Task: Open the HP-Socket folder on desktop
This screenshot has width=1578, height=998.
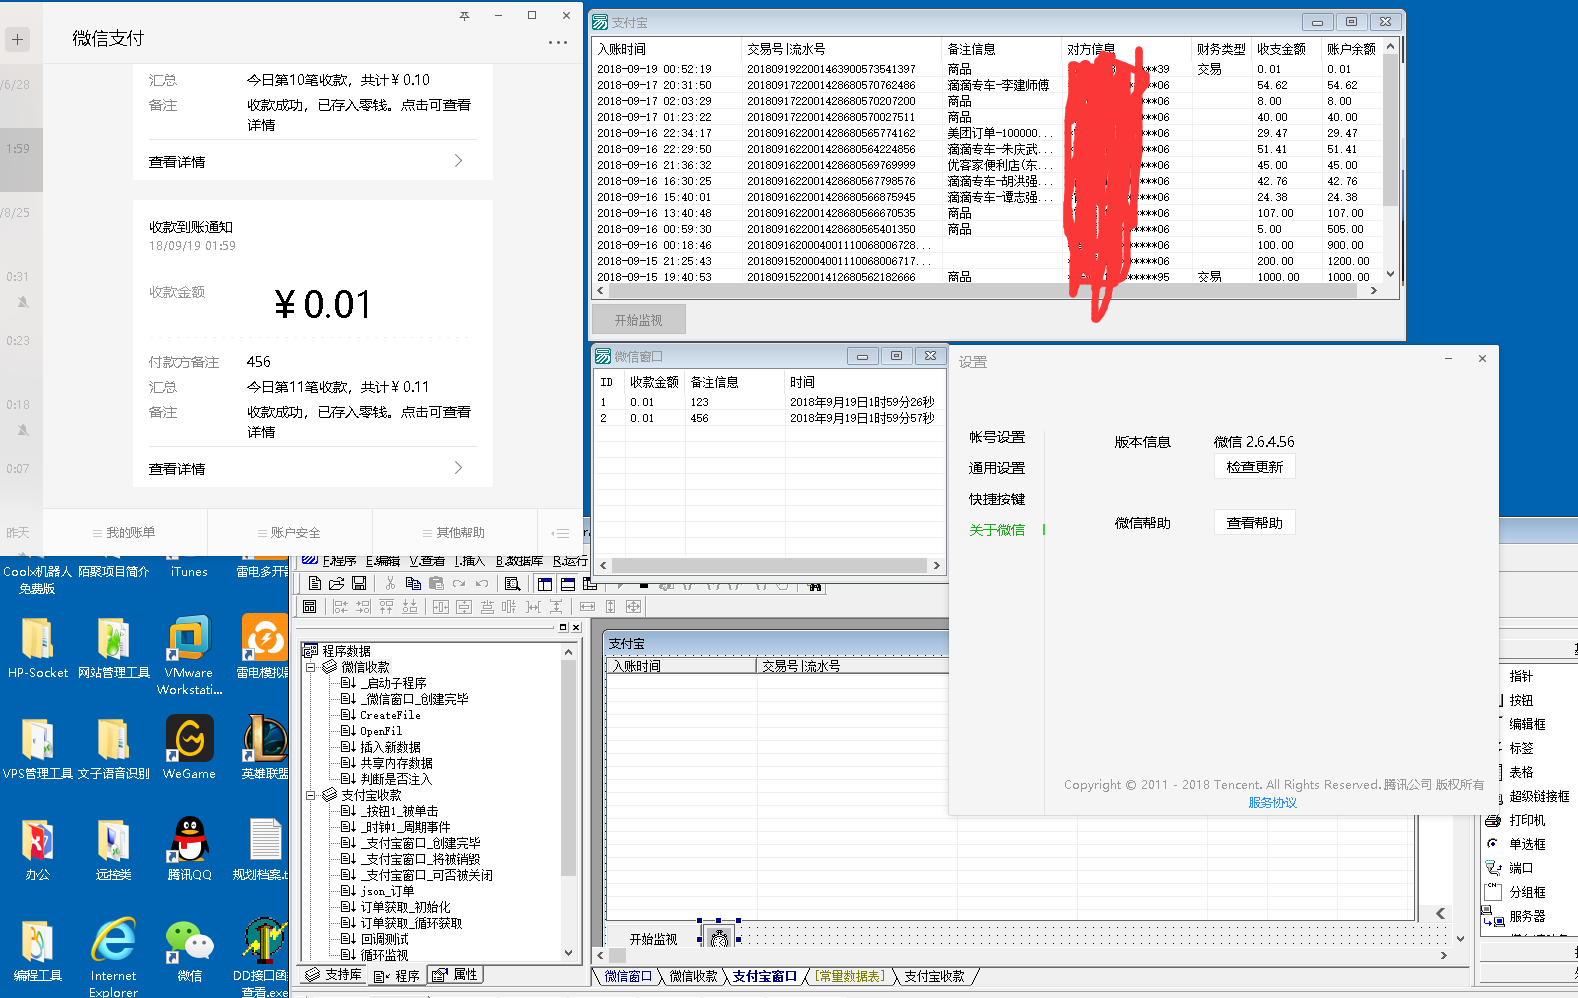Action: pyautogui.click(x=37, y=647)
